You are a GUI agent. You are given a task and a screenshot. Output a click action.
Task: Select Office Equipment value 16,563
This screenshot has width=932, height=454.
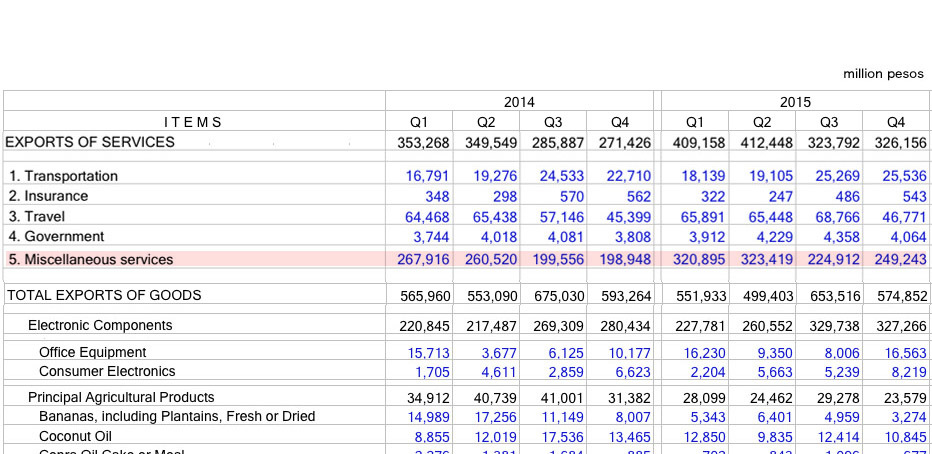tap(905, 353)
